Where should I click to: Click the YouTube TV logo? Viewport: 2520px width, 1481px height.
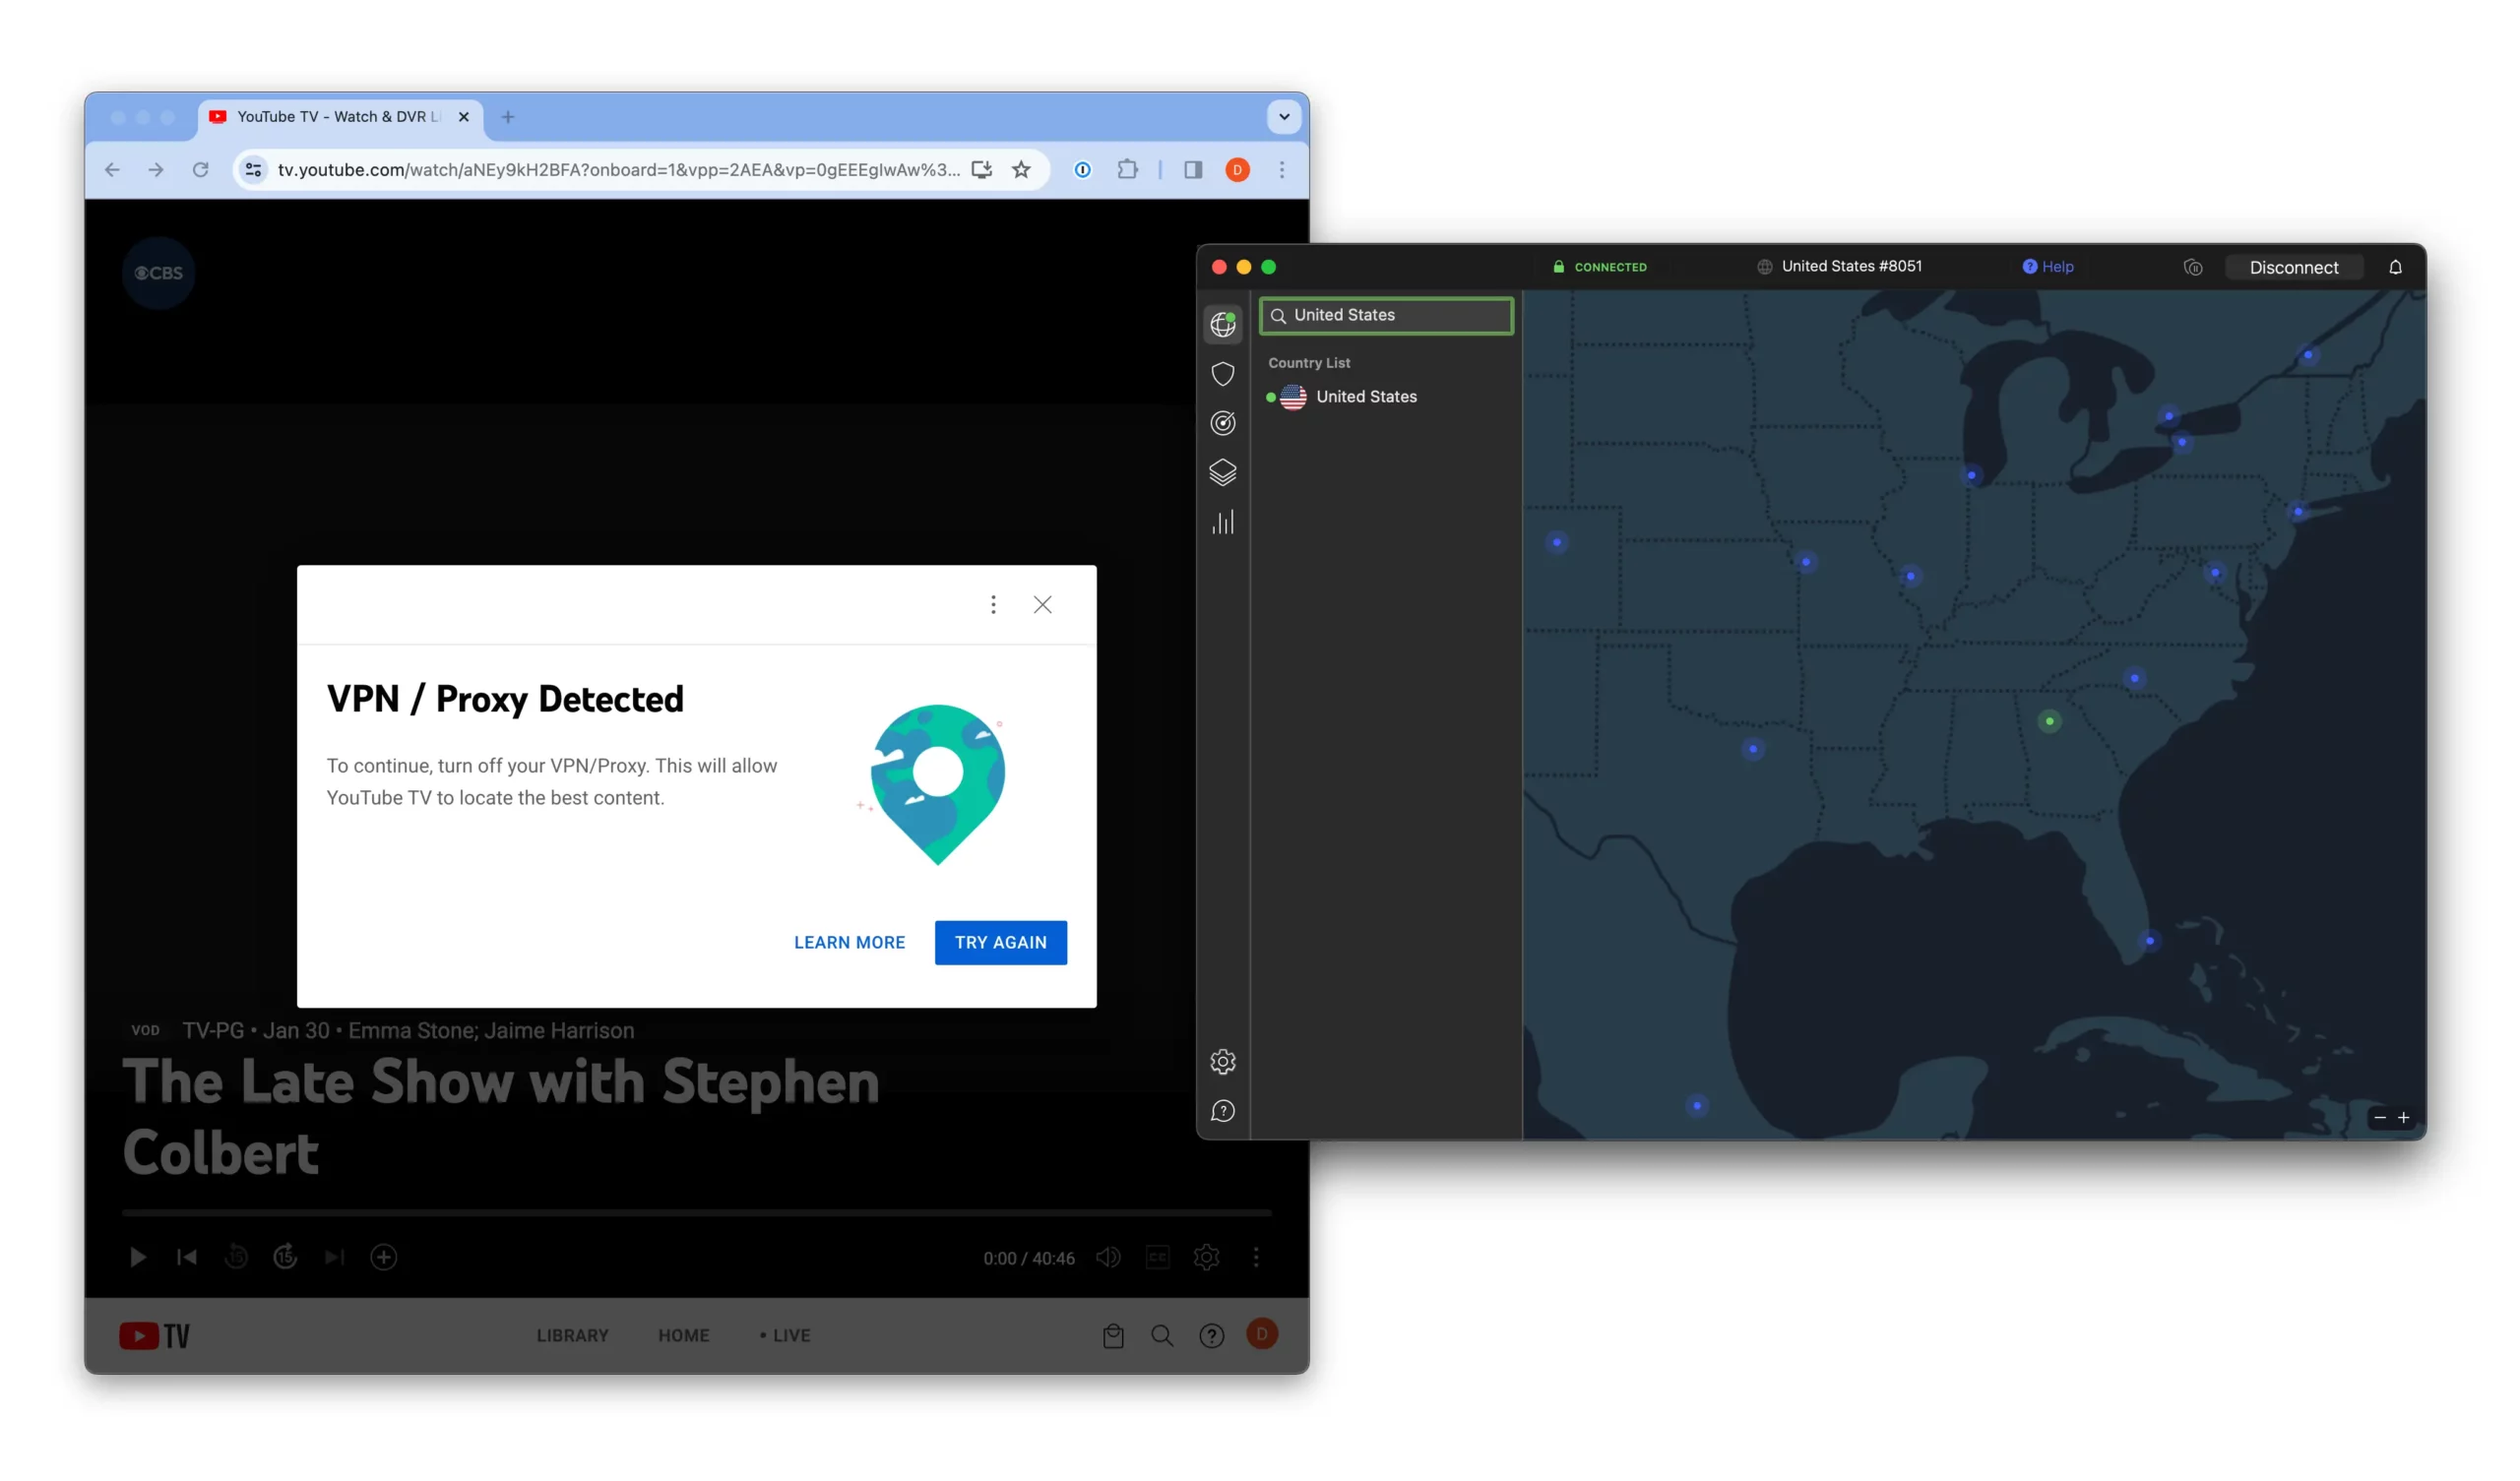tap(155, 1336)
